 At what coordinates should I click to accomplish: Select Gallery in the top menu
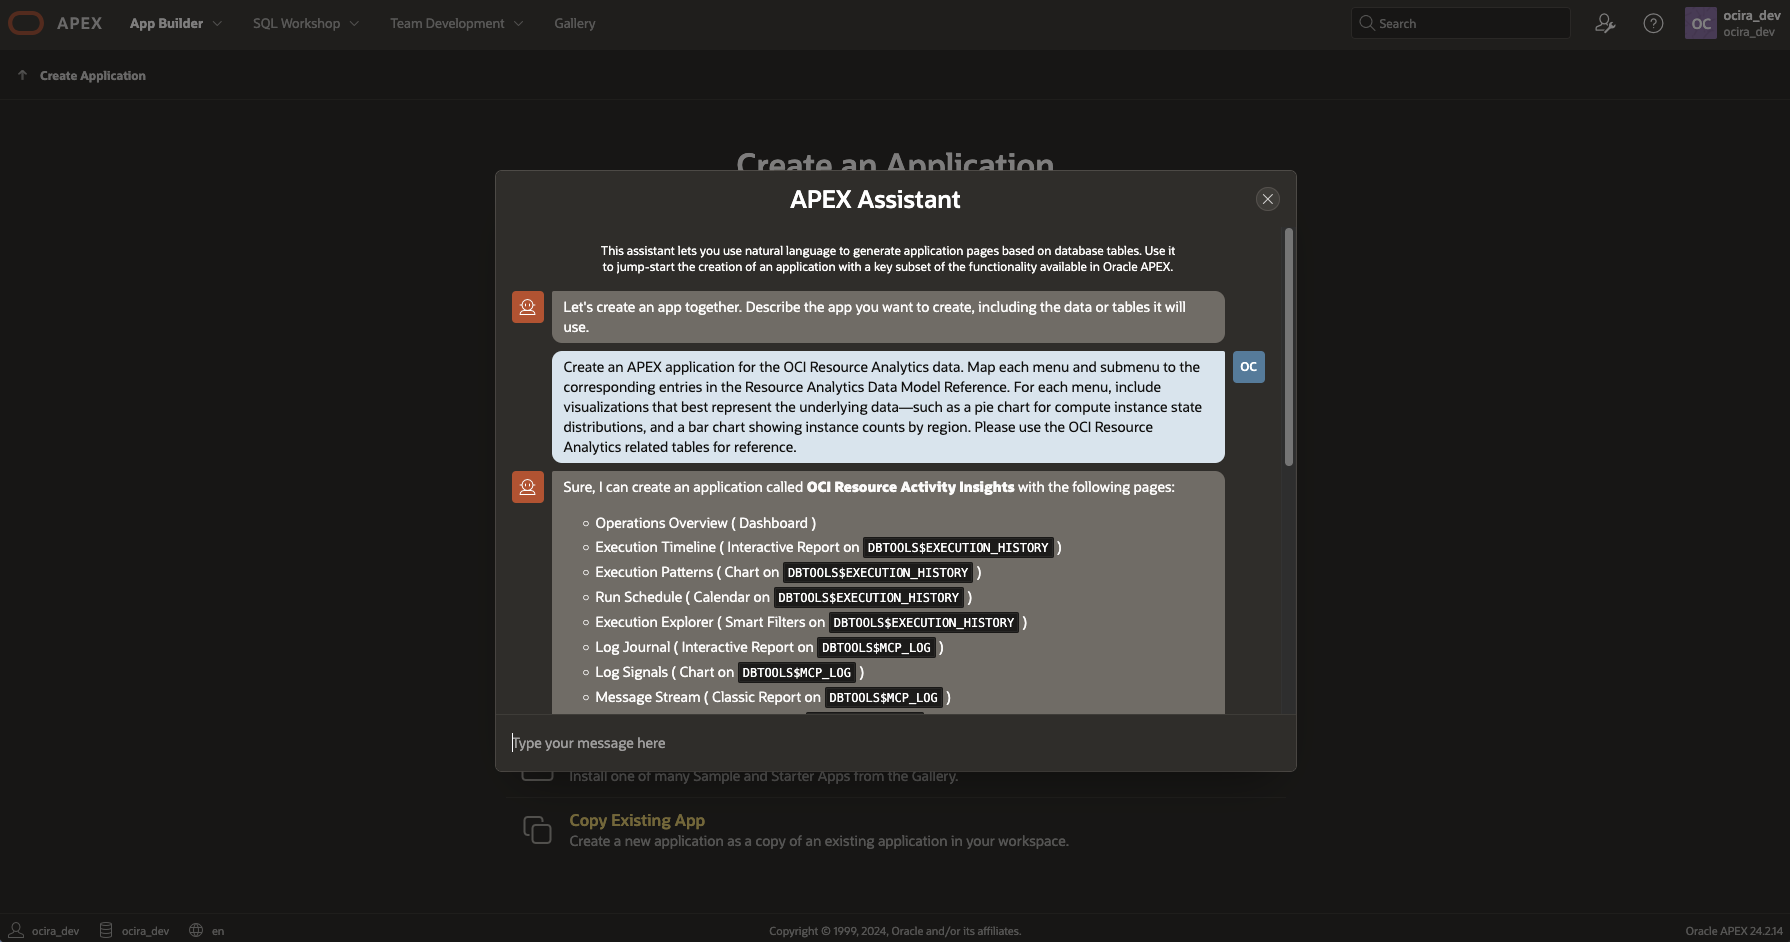[574, 22]
